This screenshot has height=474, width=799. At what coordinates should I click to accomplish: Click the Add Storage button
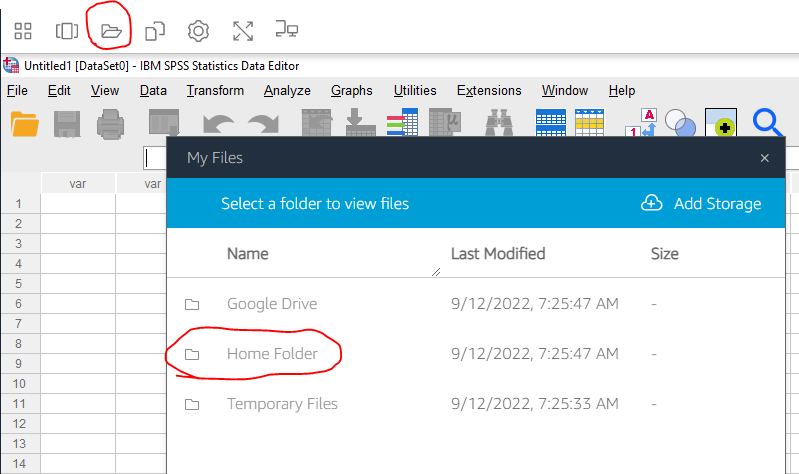(x=701, y=204)
